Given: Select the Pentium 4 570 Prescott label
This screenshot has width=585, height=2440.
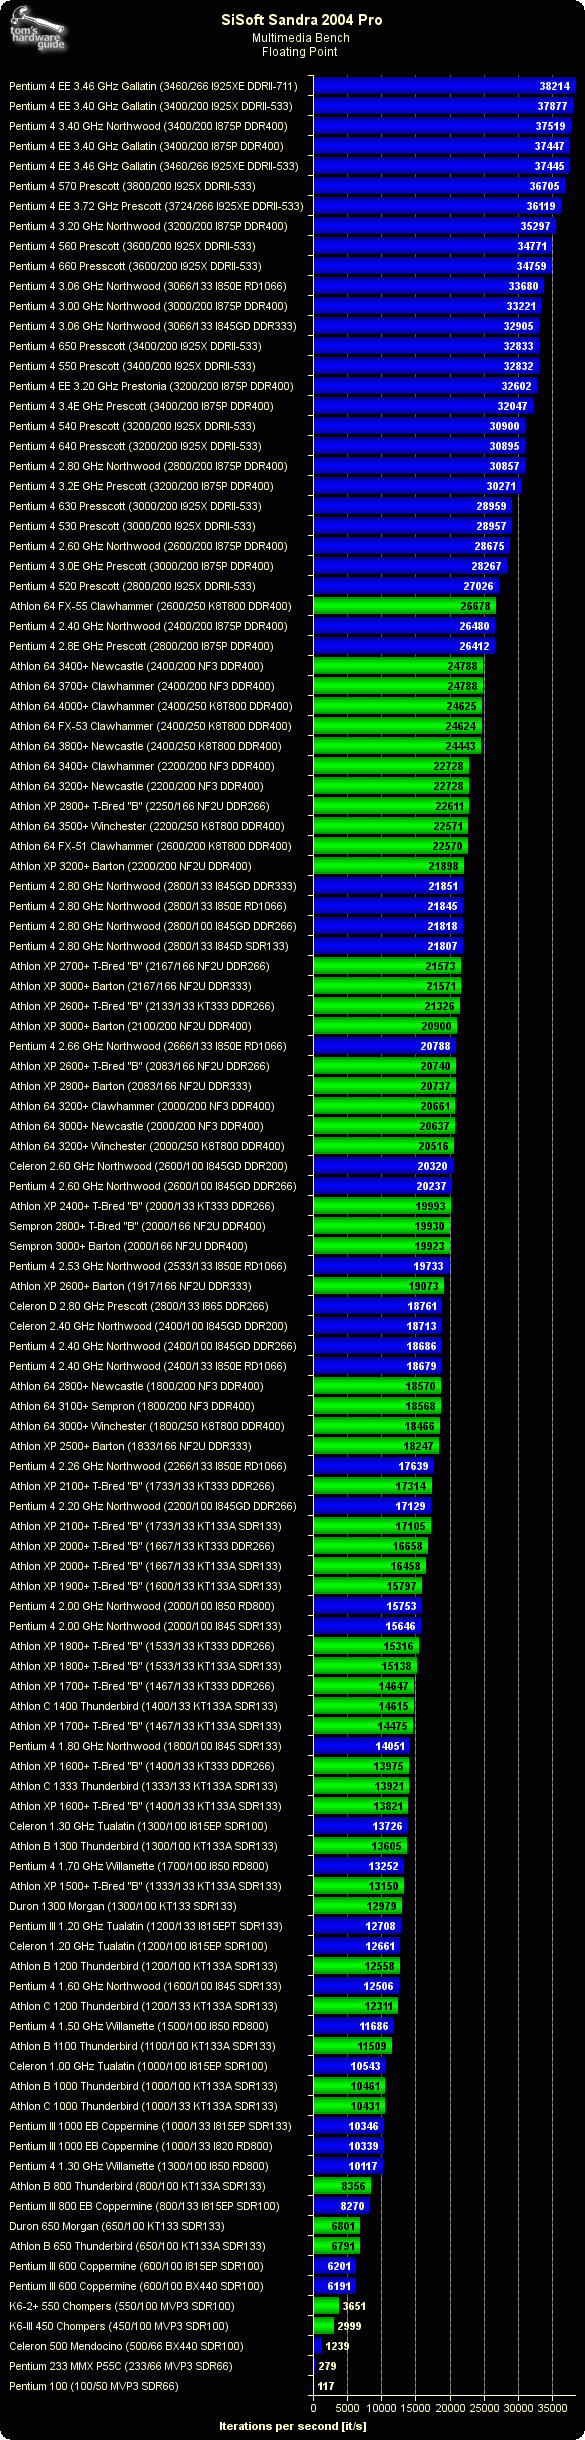Looking at the screenshot, I should tap(132, 186).
